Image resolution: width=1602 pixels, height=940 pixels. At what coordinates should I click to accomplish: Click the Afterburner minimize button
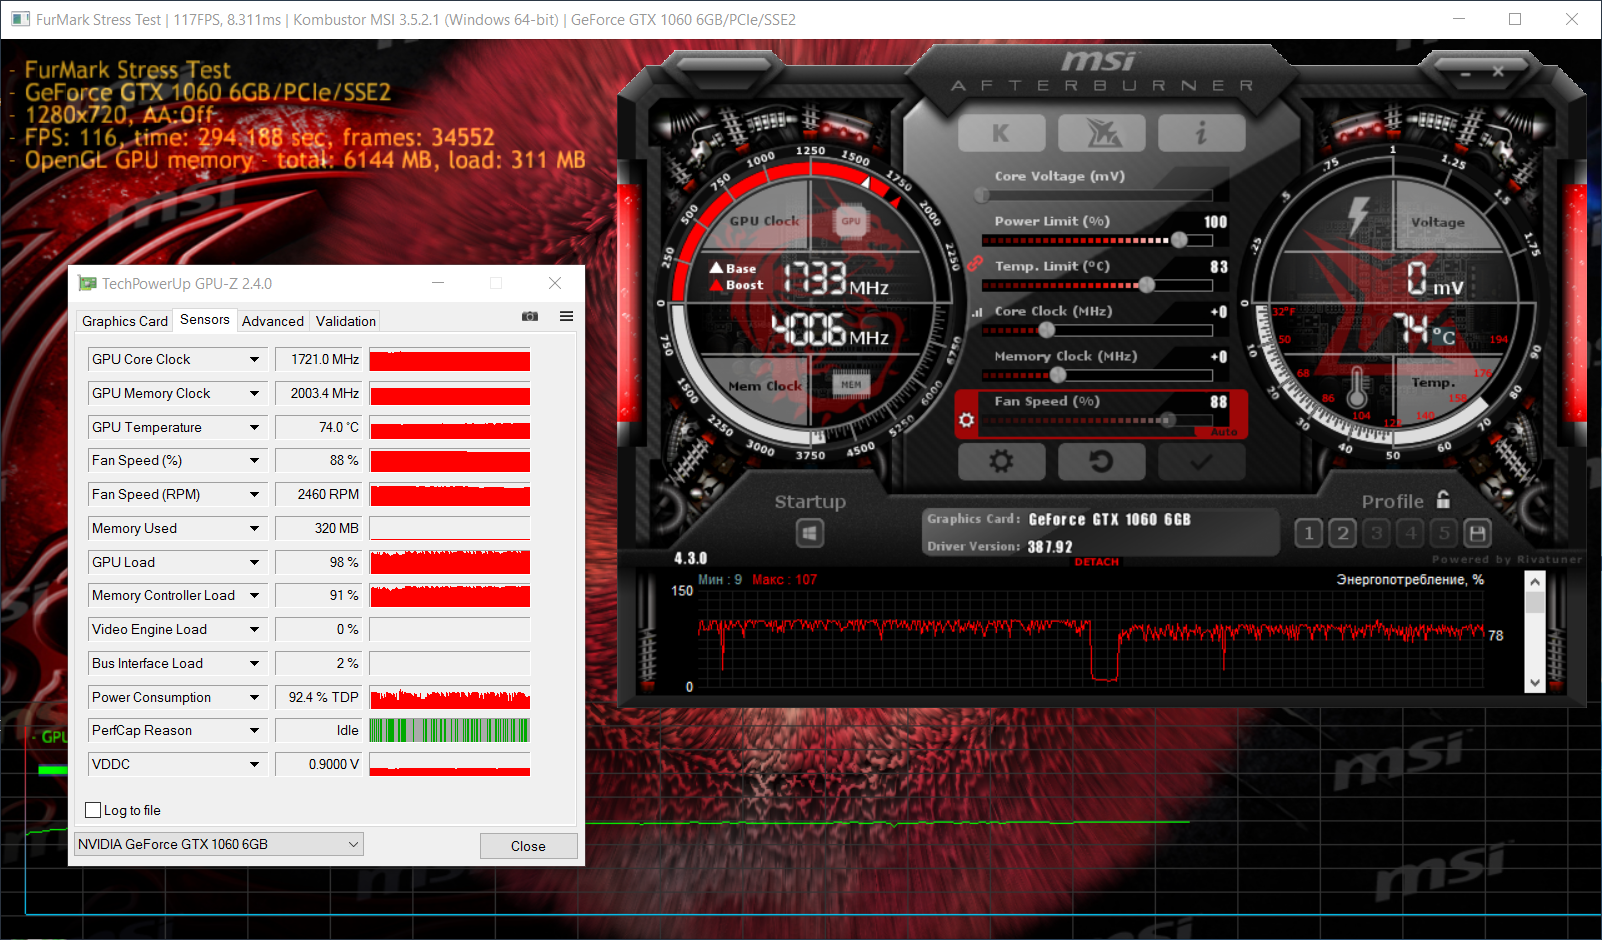[1466, 73]
